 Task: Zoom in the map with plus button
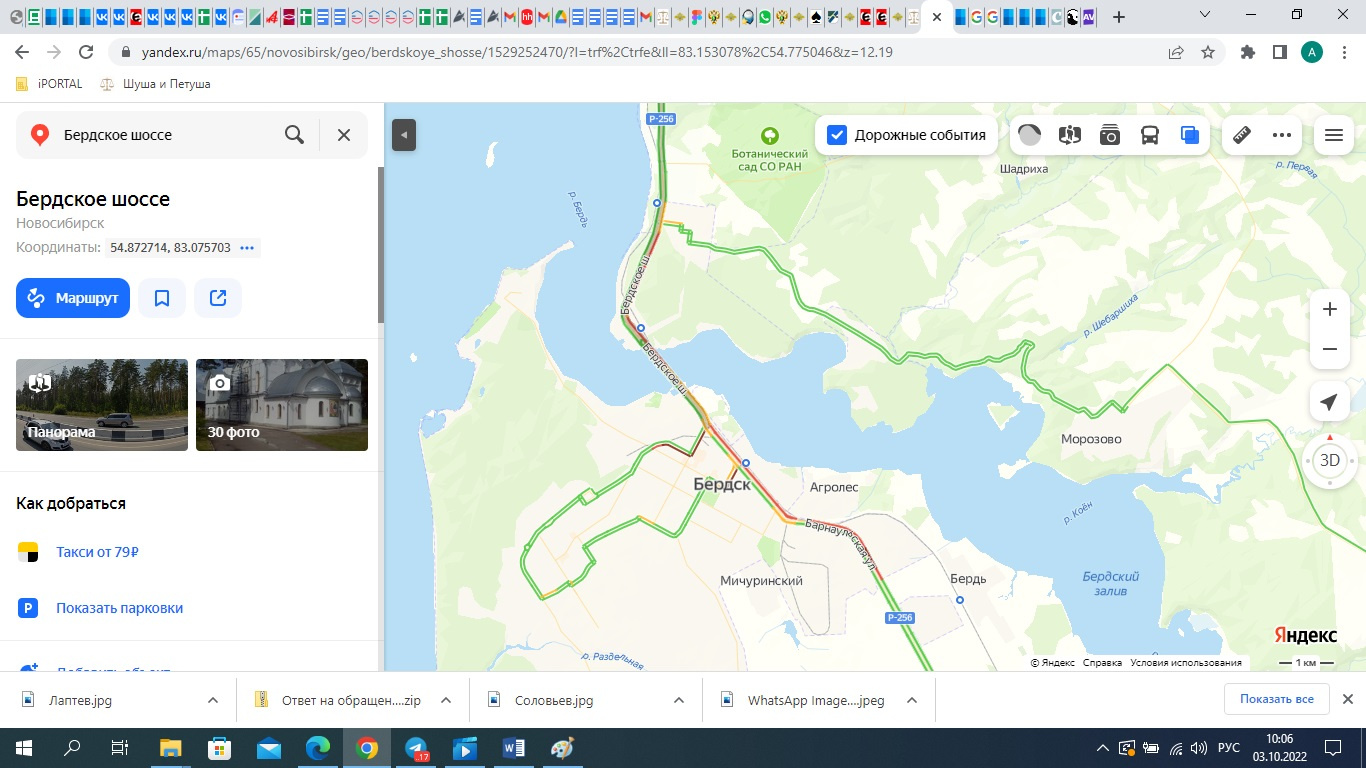point(1329,310)
